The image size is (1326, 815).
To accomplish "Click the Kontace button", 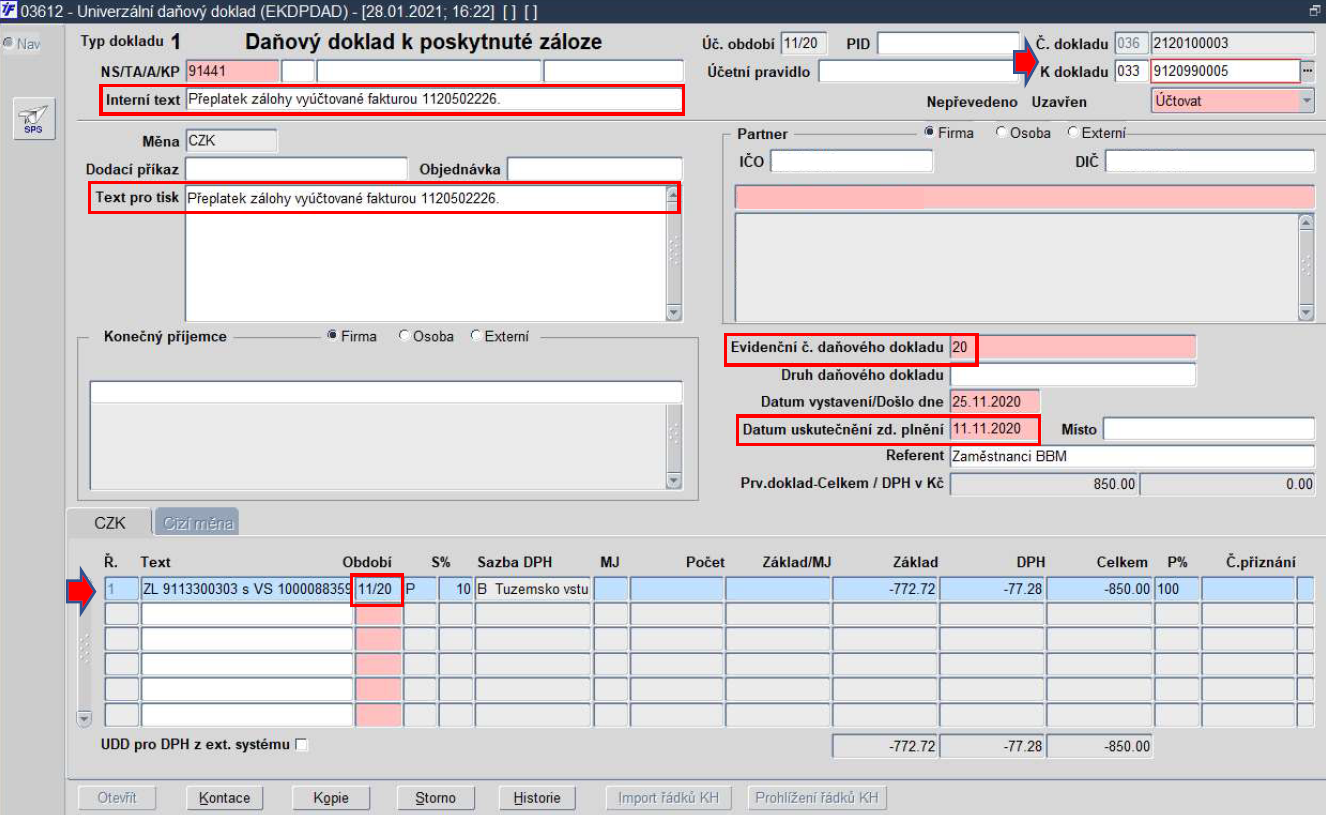I will [x=224, y=798].
